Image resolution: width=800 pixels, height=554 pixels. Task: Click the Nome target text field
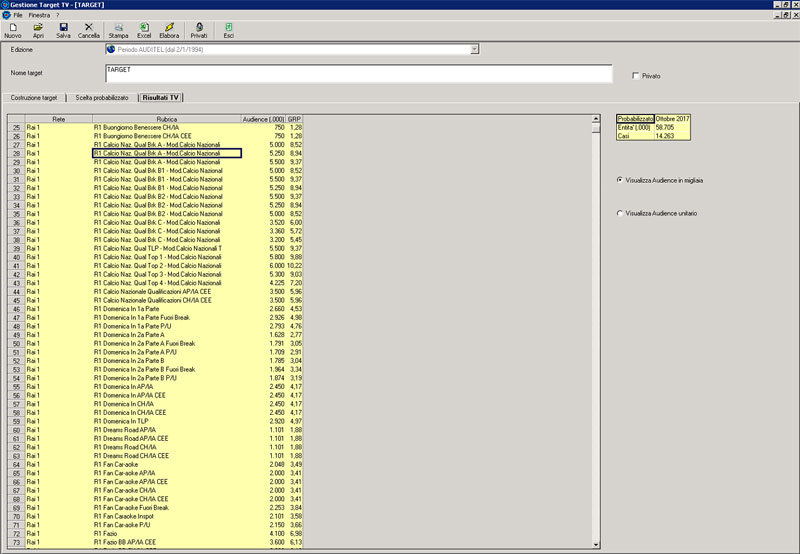(x=357, y=74)
